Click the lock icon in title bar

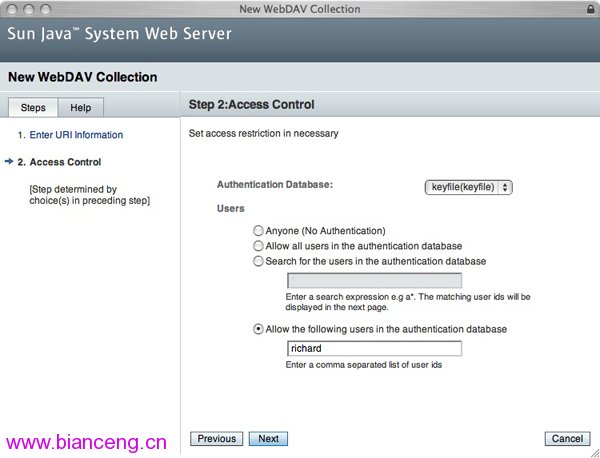(x=590, y=9)
